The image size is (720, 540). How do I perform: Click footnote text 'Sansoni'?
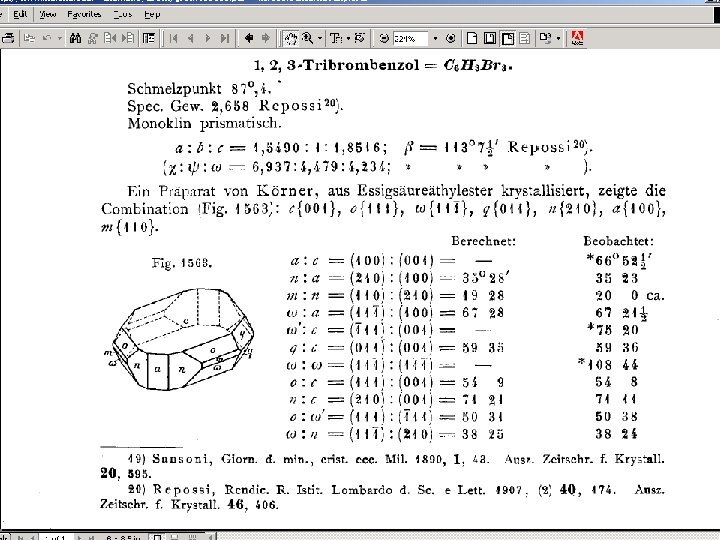click(182, 459)
